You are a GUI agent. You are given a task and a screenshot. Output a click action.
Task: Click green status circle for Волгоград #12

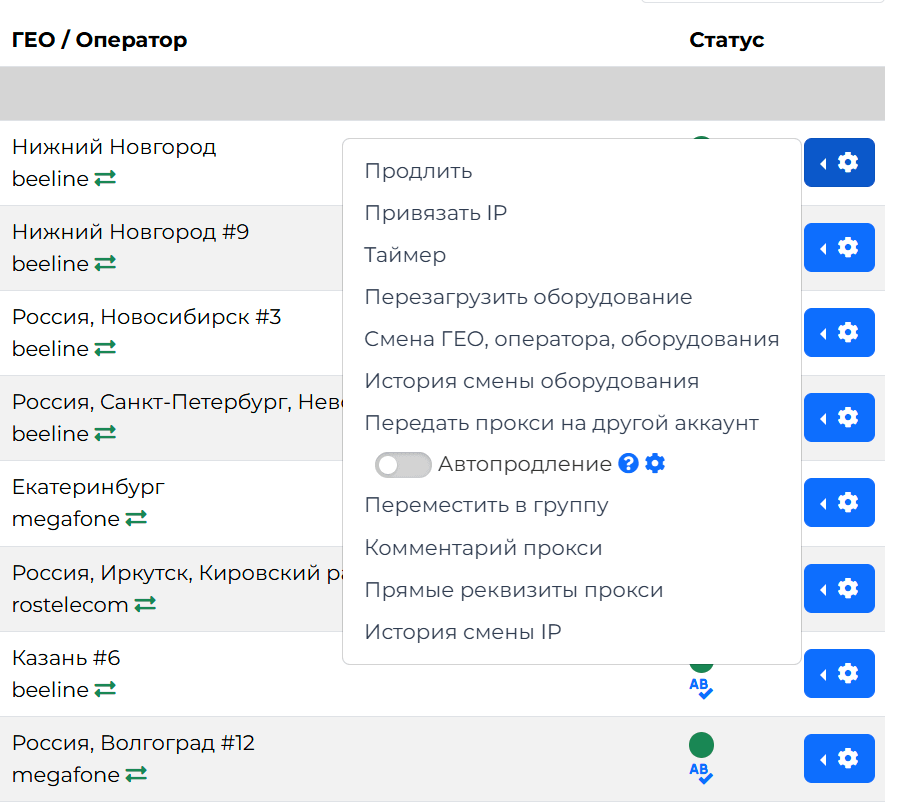point(701,744)
